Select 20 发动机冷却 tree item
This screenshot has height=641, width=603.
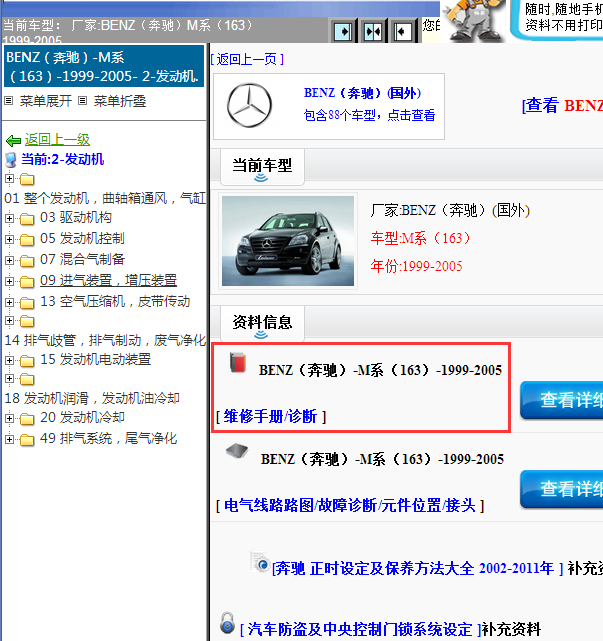82,417
